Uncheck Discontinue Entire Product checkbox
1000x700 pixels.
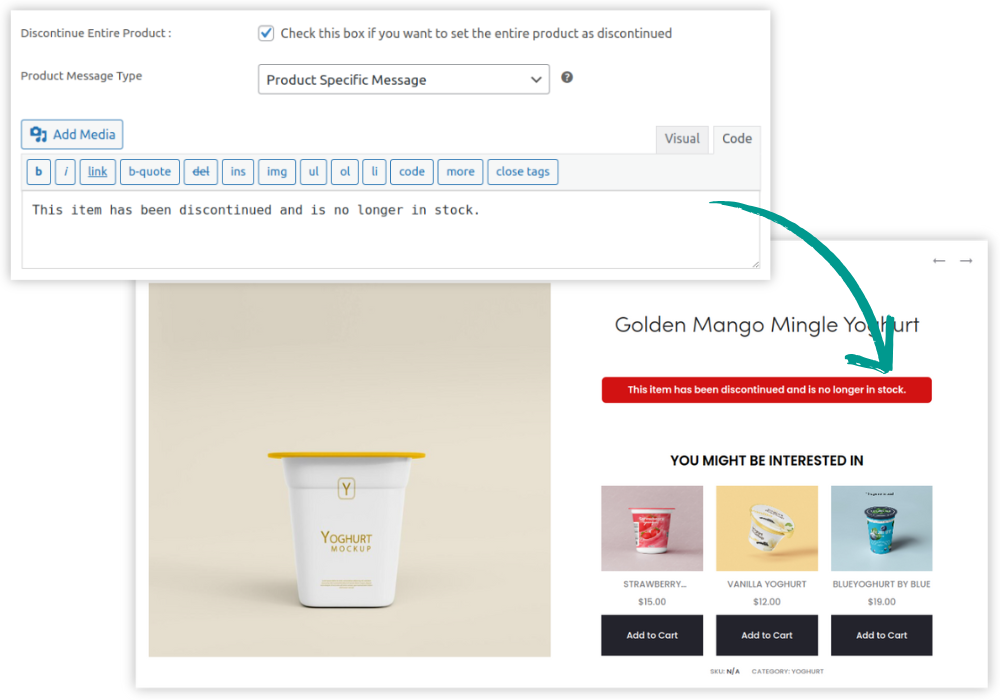tap(266, 33)
